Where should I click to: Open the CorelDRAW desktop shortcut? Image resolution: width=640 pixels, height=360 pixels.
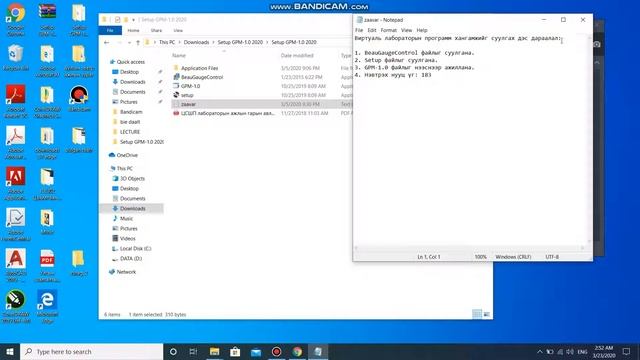click(x=16, y=306)
